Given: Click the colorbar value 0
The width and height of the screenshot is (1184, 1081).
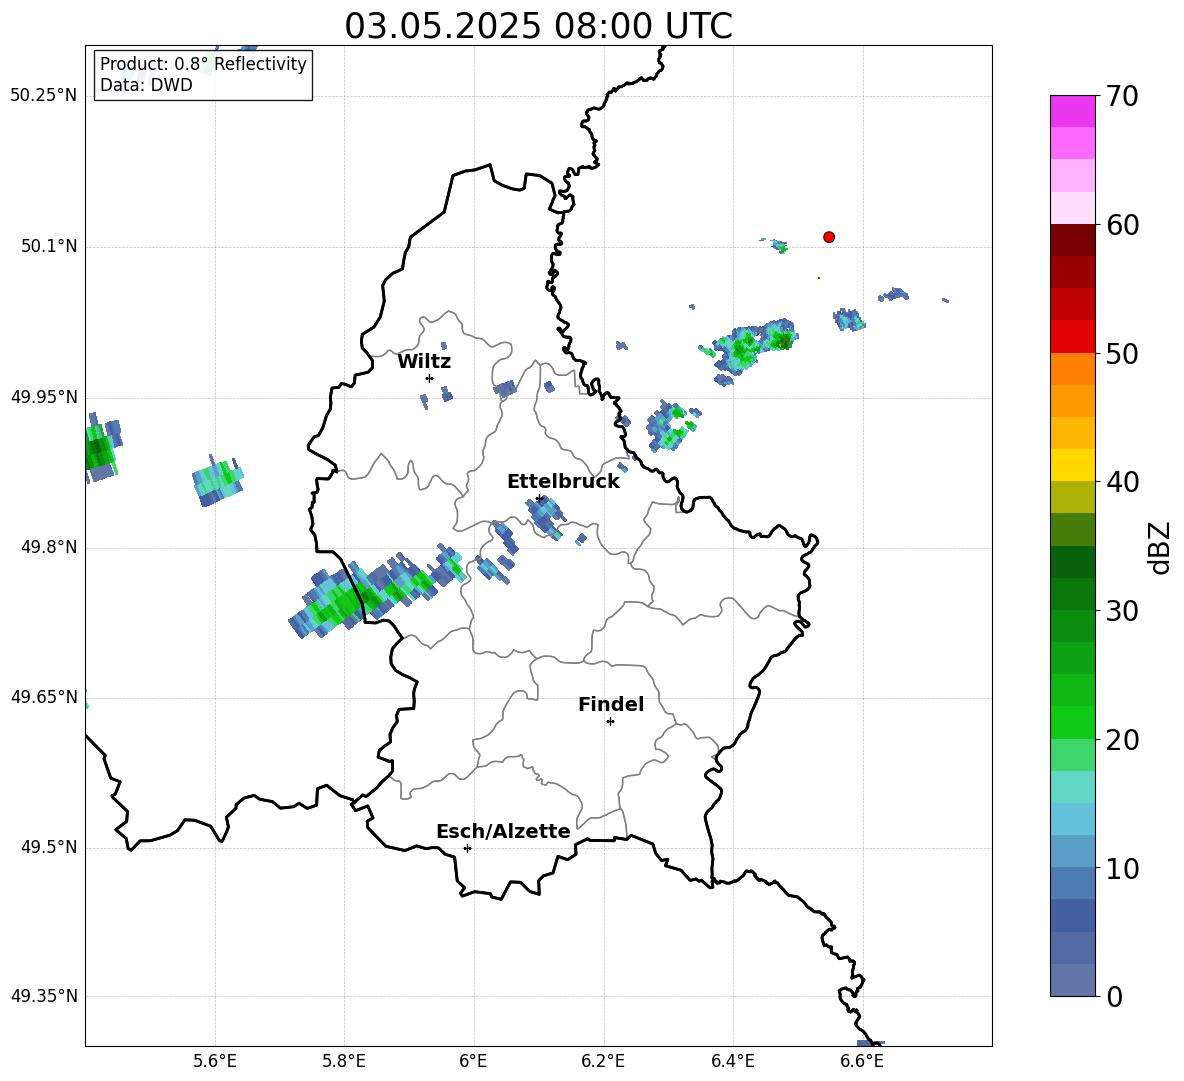Looking at the screenshot, I should [1114, 997].
